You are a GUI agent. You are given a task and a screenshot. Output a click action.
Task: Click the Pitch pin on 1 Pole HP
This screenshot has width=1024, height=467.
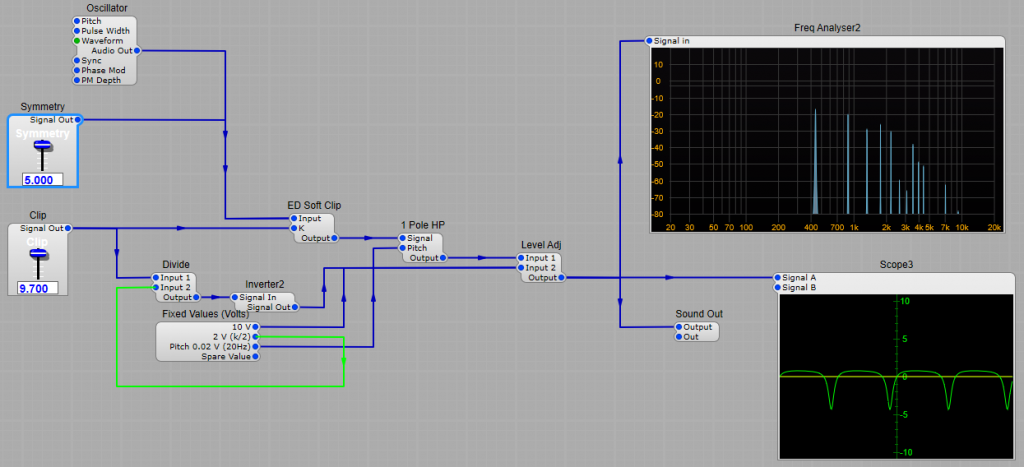pos(402,248)
